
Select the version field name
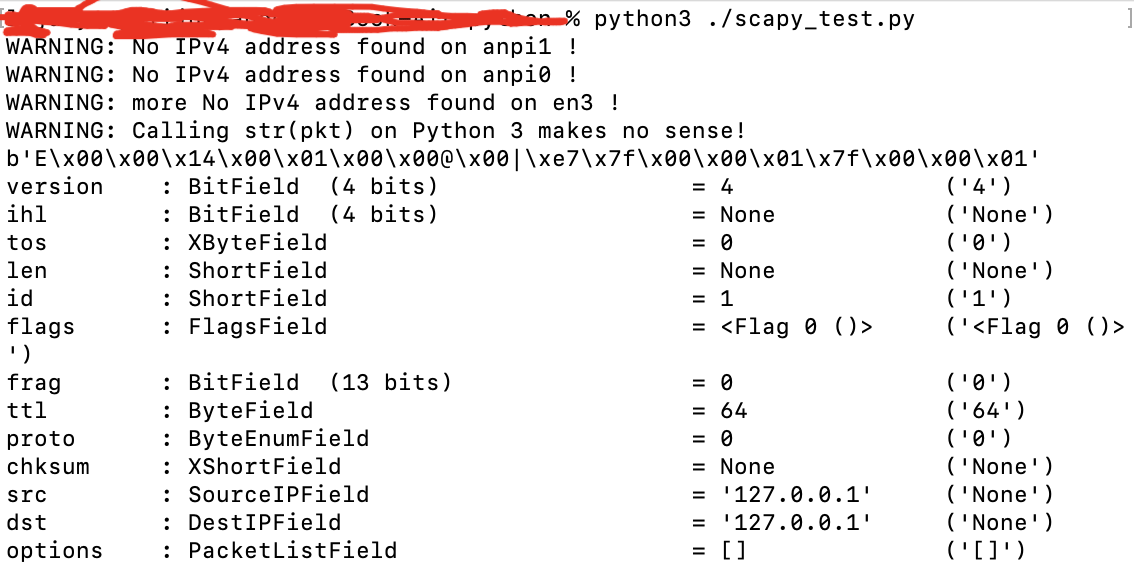55,187
